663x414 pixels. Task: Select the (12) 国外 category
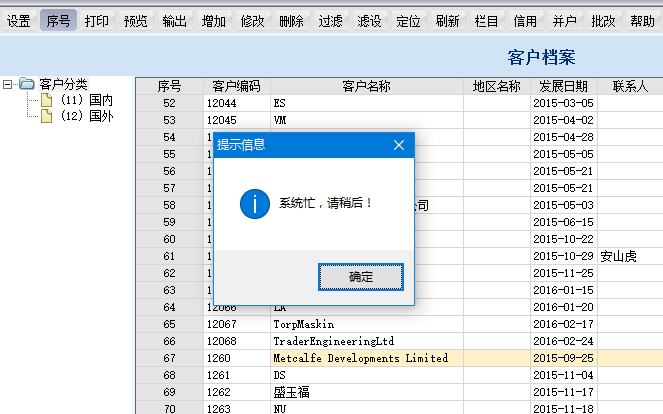87,116
